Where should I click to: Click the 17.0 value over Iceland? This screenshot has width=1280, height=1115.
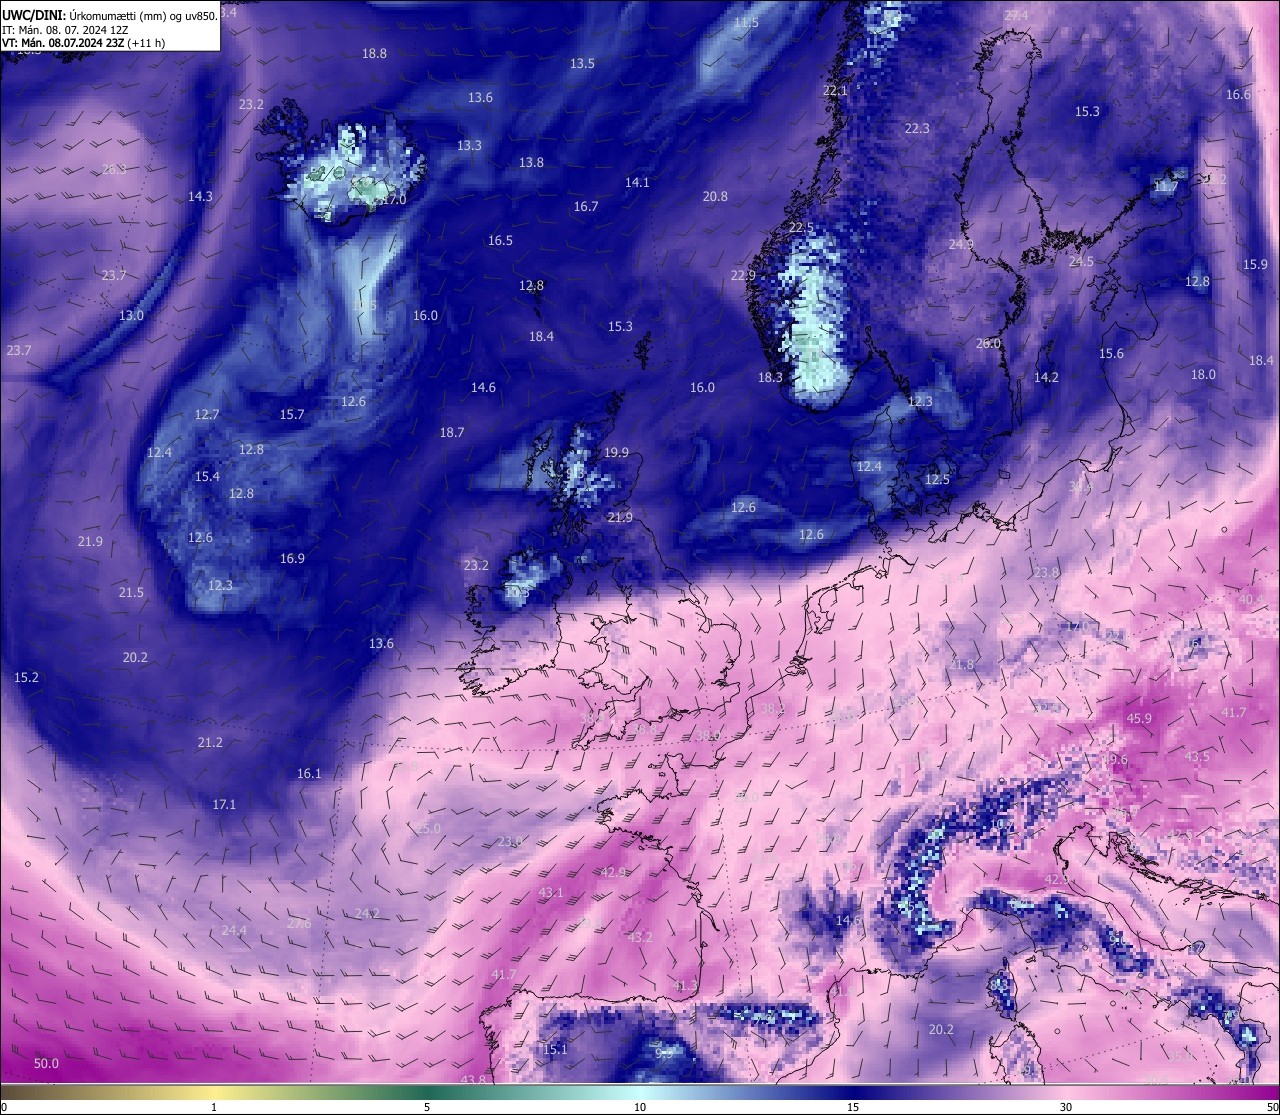click(x=394, y=199)
